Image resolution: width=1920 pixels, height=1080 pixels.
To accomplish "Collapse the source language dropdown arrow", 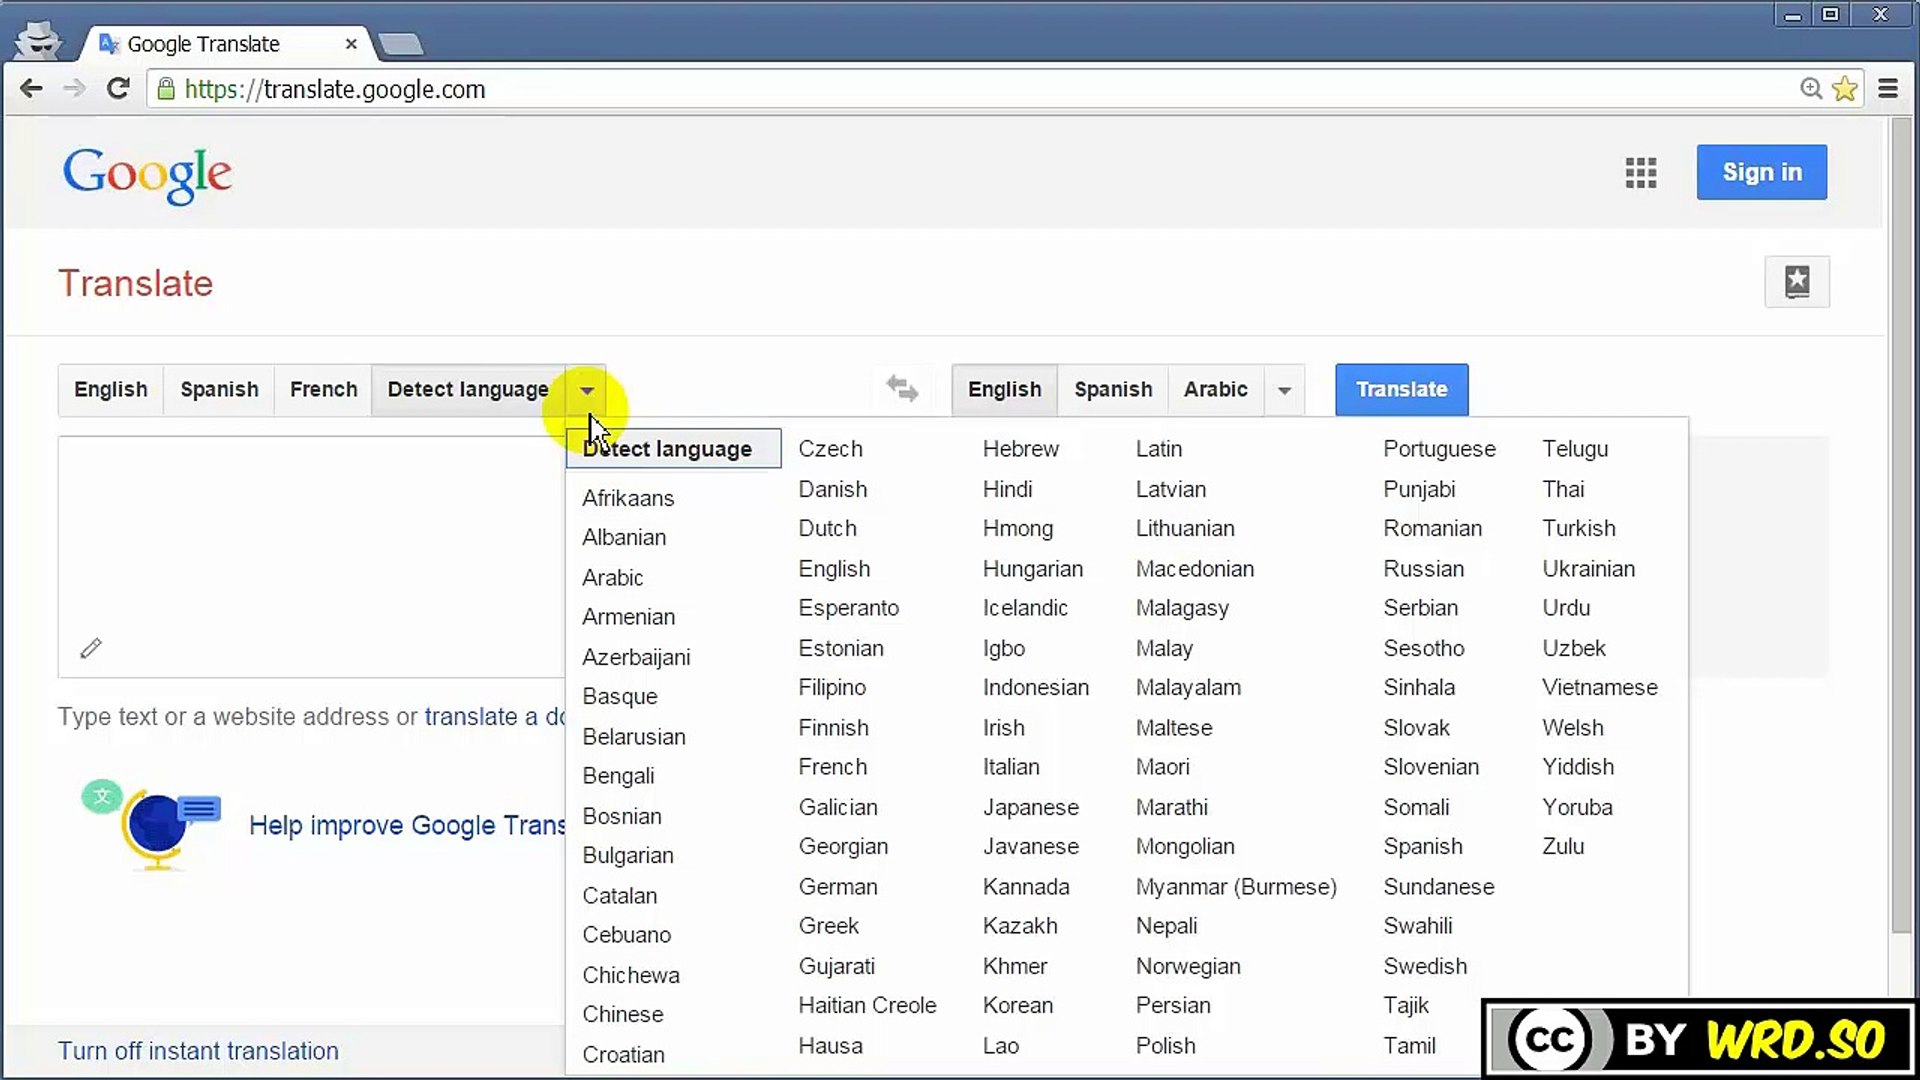I will click(587, 390).
